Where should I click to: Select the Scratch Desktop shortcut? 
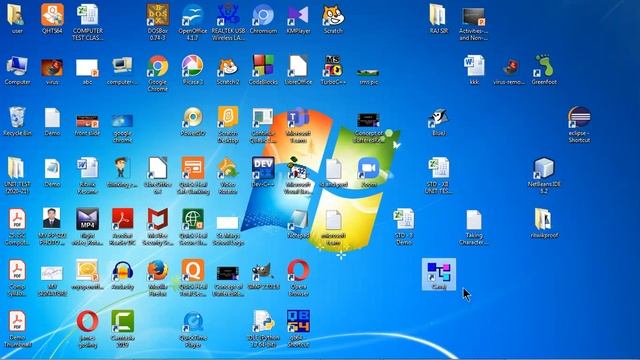228,118
